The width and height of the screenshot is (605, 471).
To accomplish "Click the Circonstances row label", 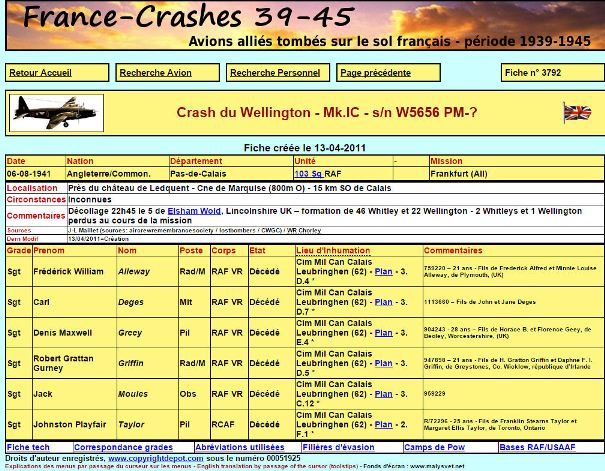I will click(x=36, y=200).
